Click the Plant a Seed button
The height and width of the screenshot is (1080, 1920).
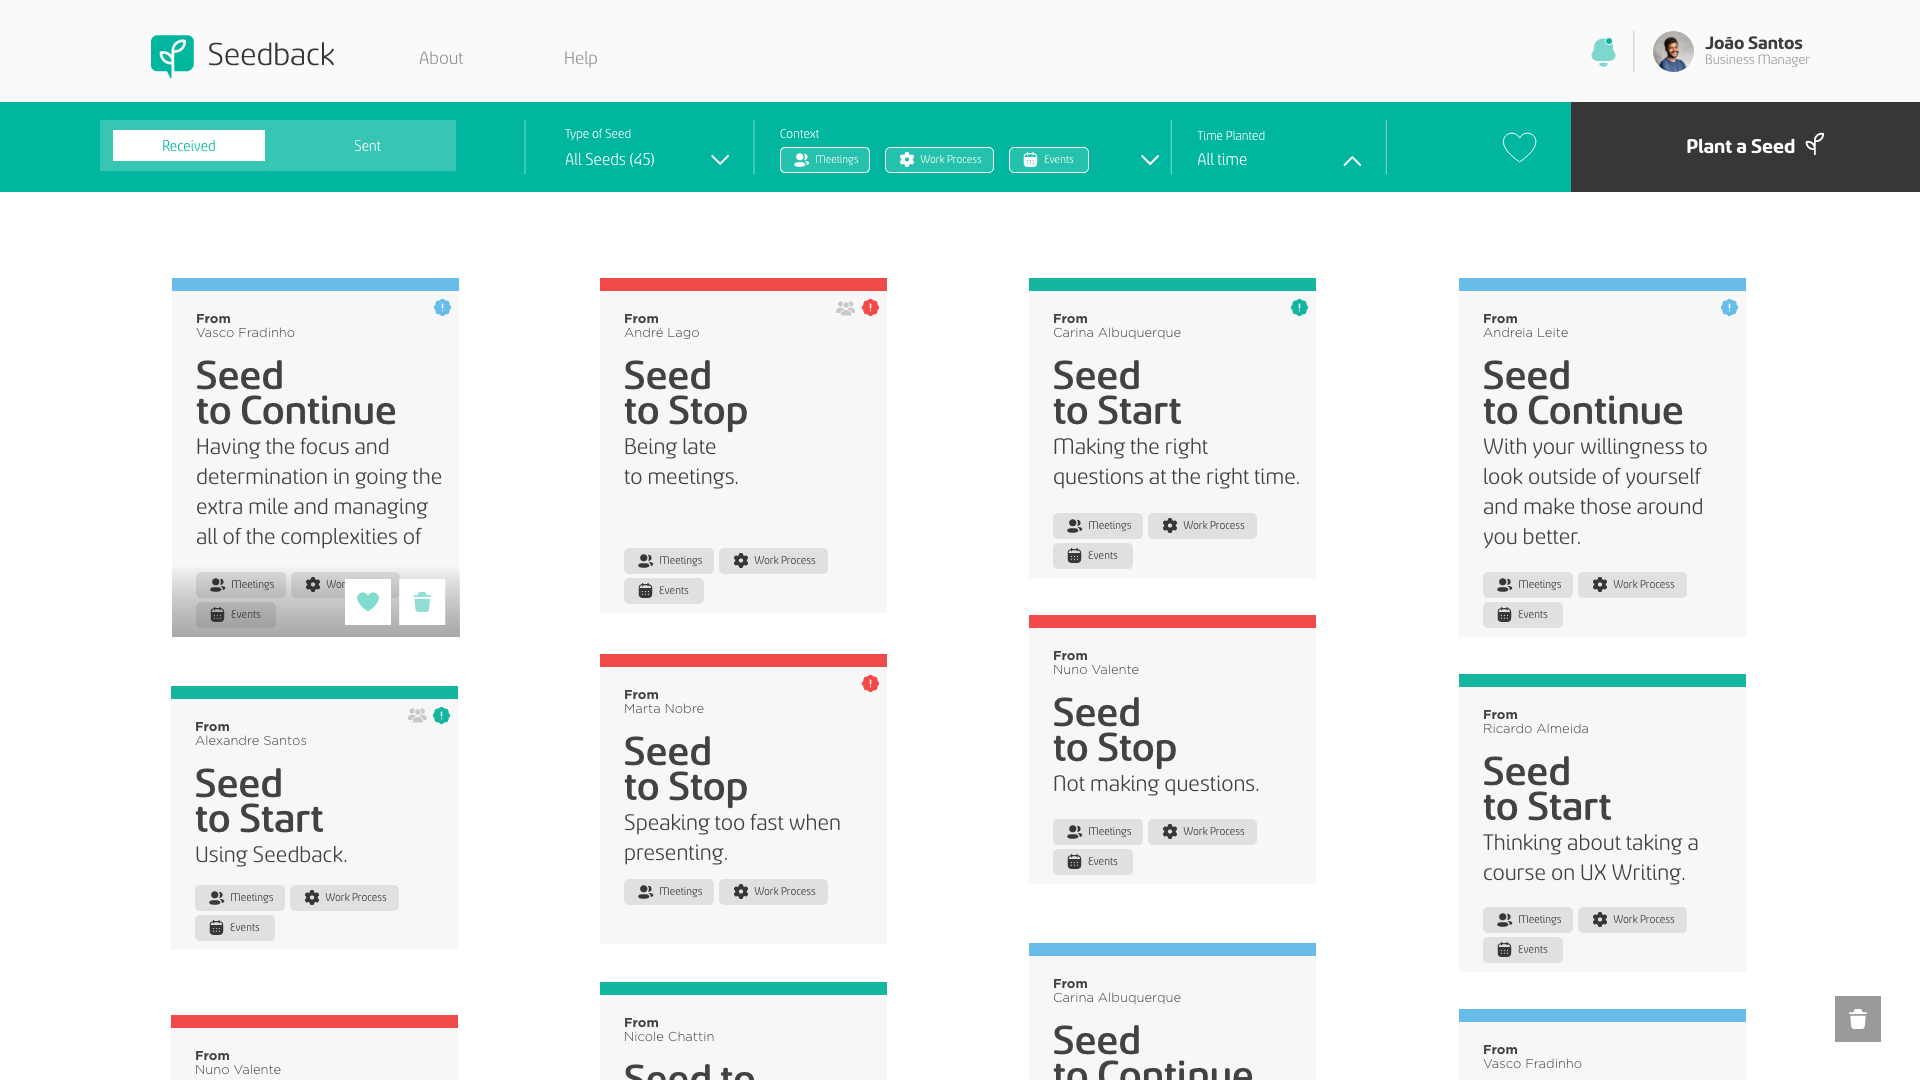coord(1745,147)
